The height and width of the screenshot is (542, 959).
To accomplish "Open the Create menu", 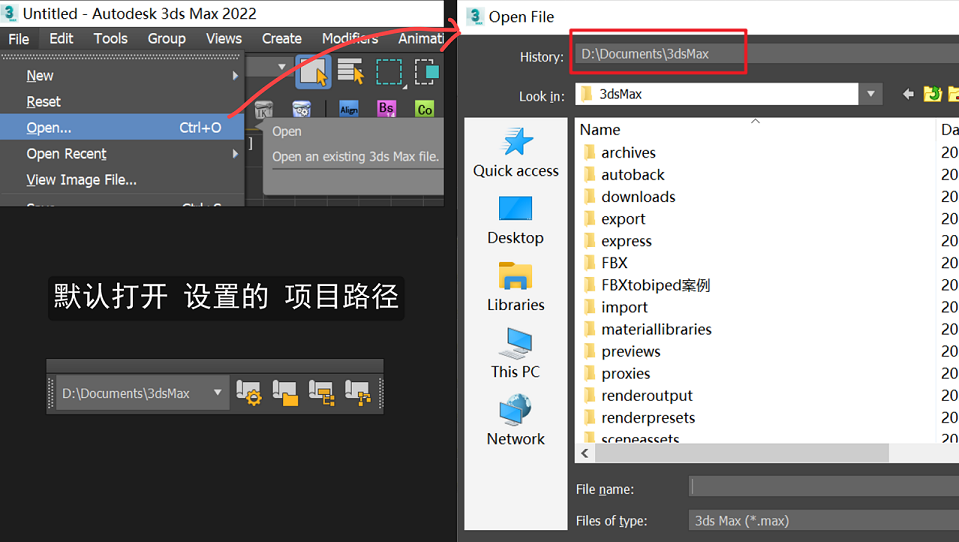I will click(x=282, y=39).
